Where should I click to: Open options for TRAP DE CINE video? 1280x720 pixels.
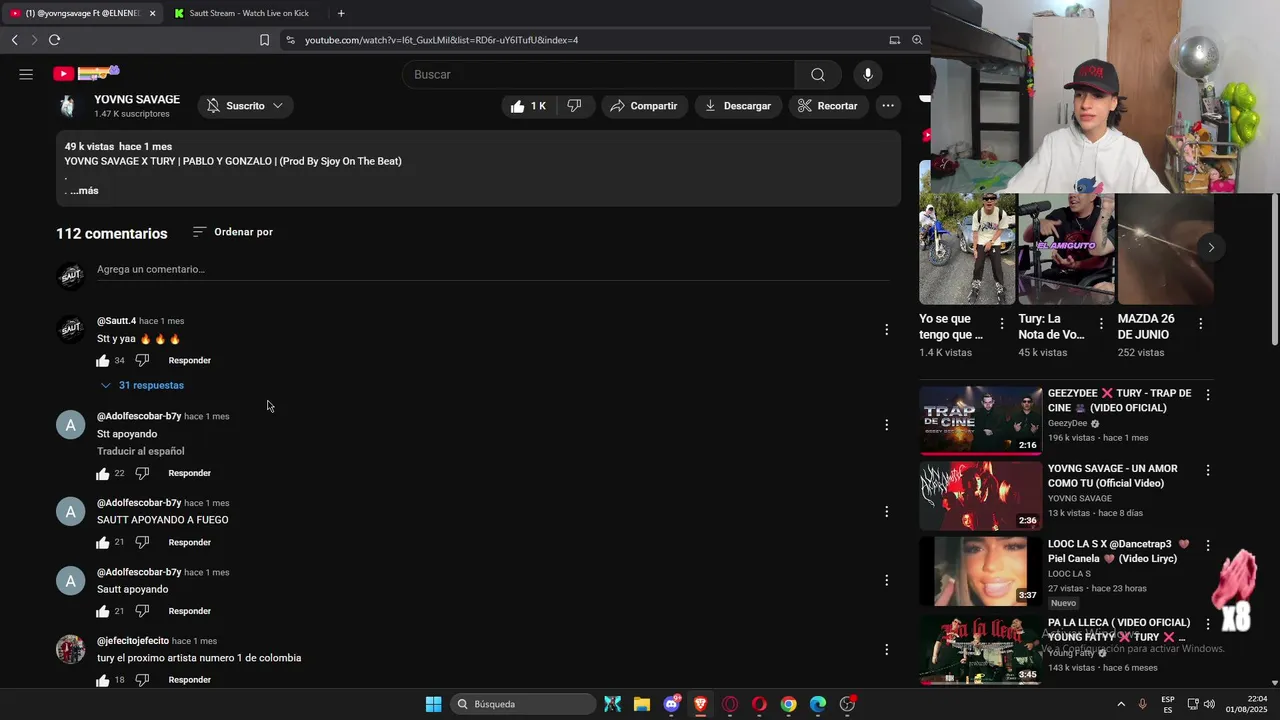(1207, 395)
